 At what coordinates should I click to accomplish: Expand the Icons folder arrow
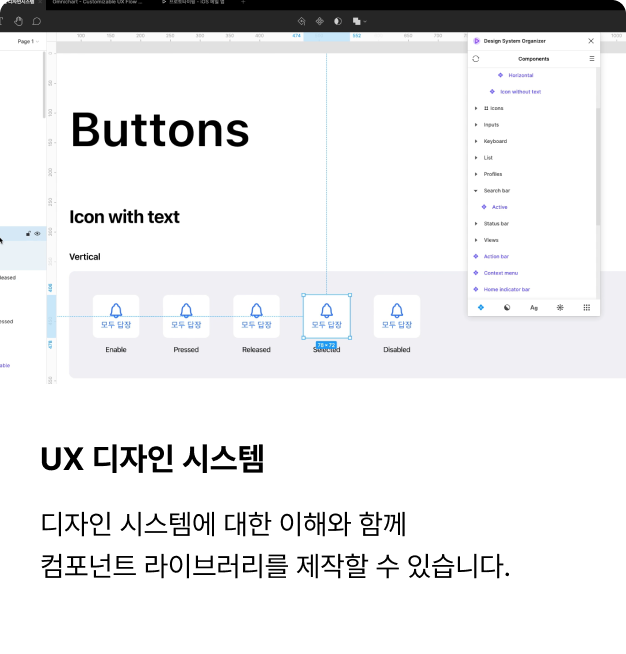pyautogui.click(x=476, y=108)
